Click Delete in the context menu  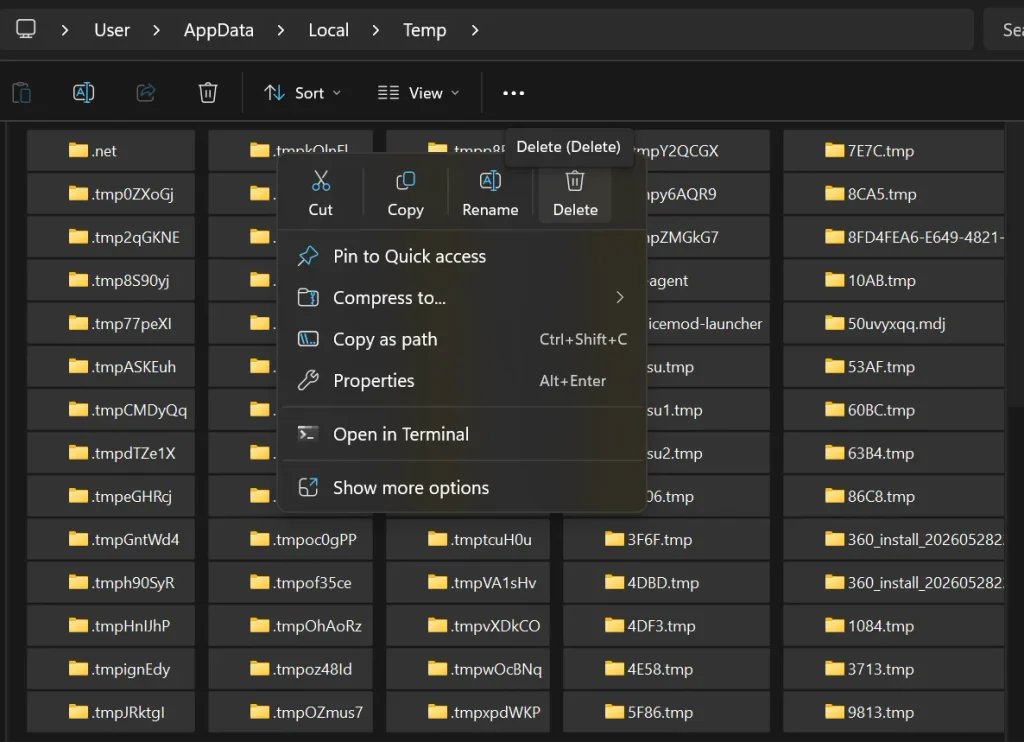coord(575,194)
